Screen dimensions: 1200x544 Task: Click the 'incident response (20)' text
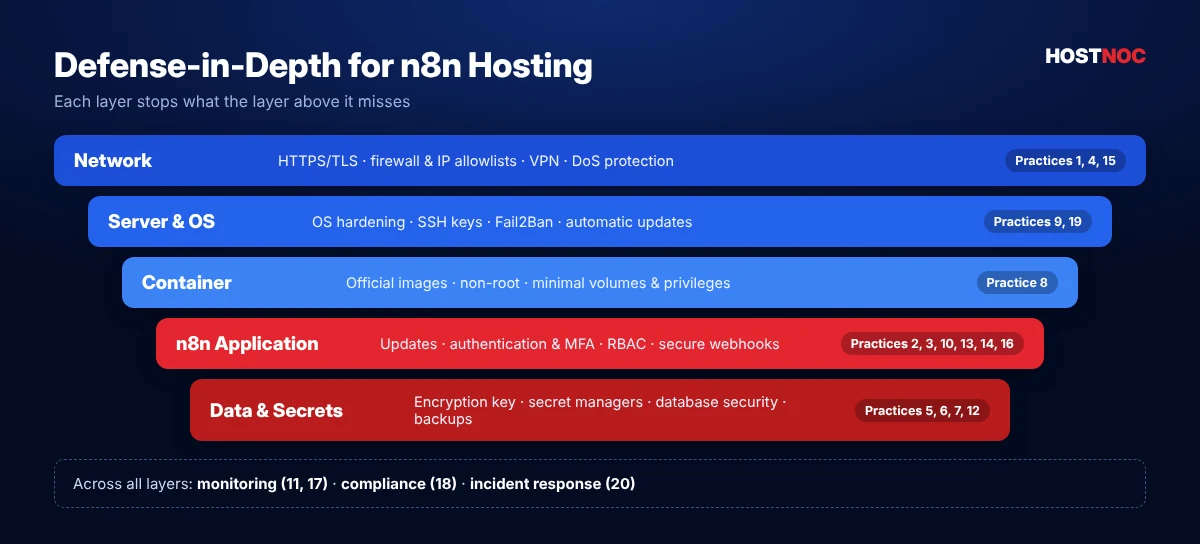(552, 484)
